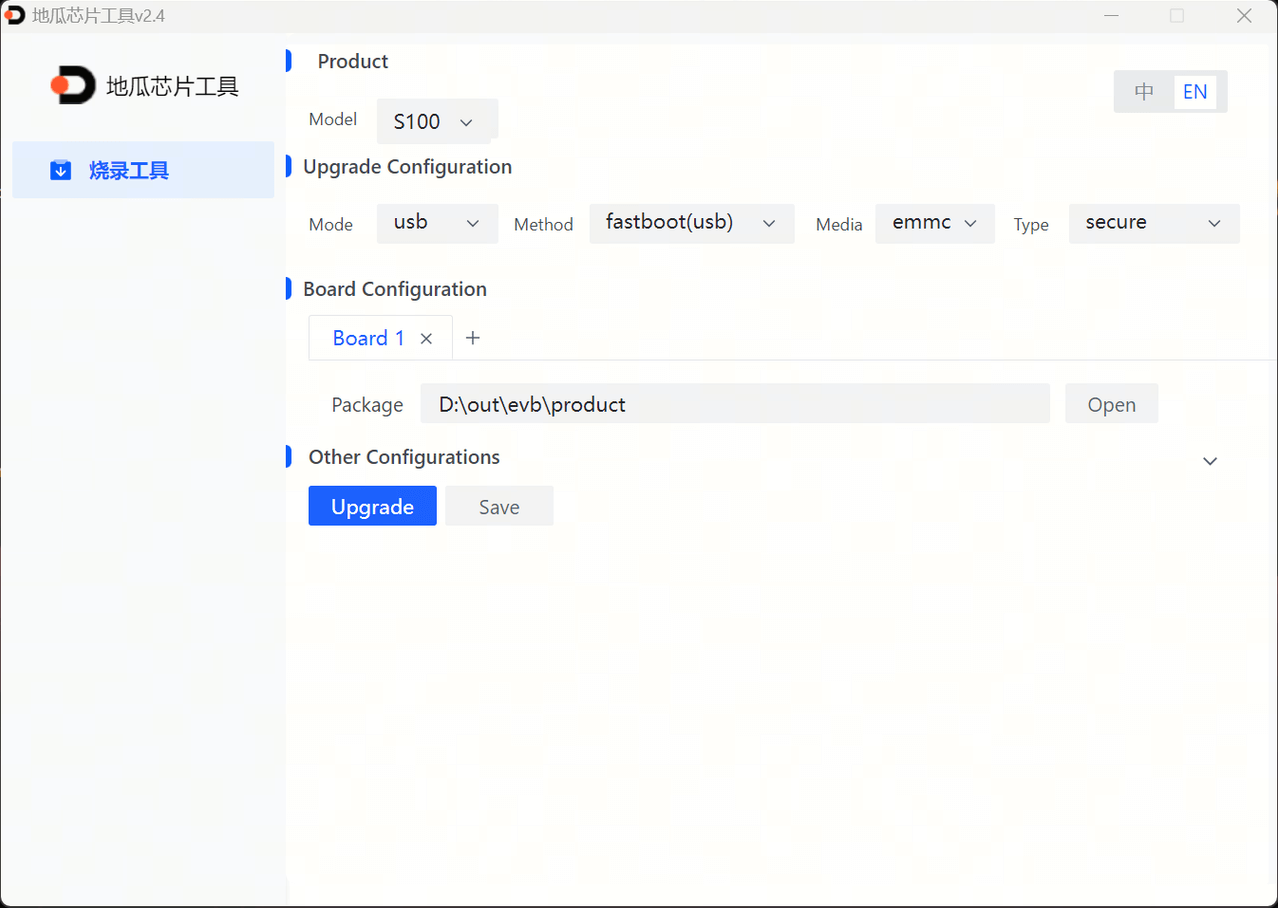Close the Board 1 tab

[x=426, y=338]
